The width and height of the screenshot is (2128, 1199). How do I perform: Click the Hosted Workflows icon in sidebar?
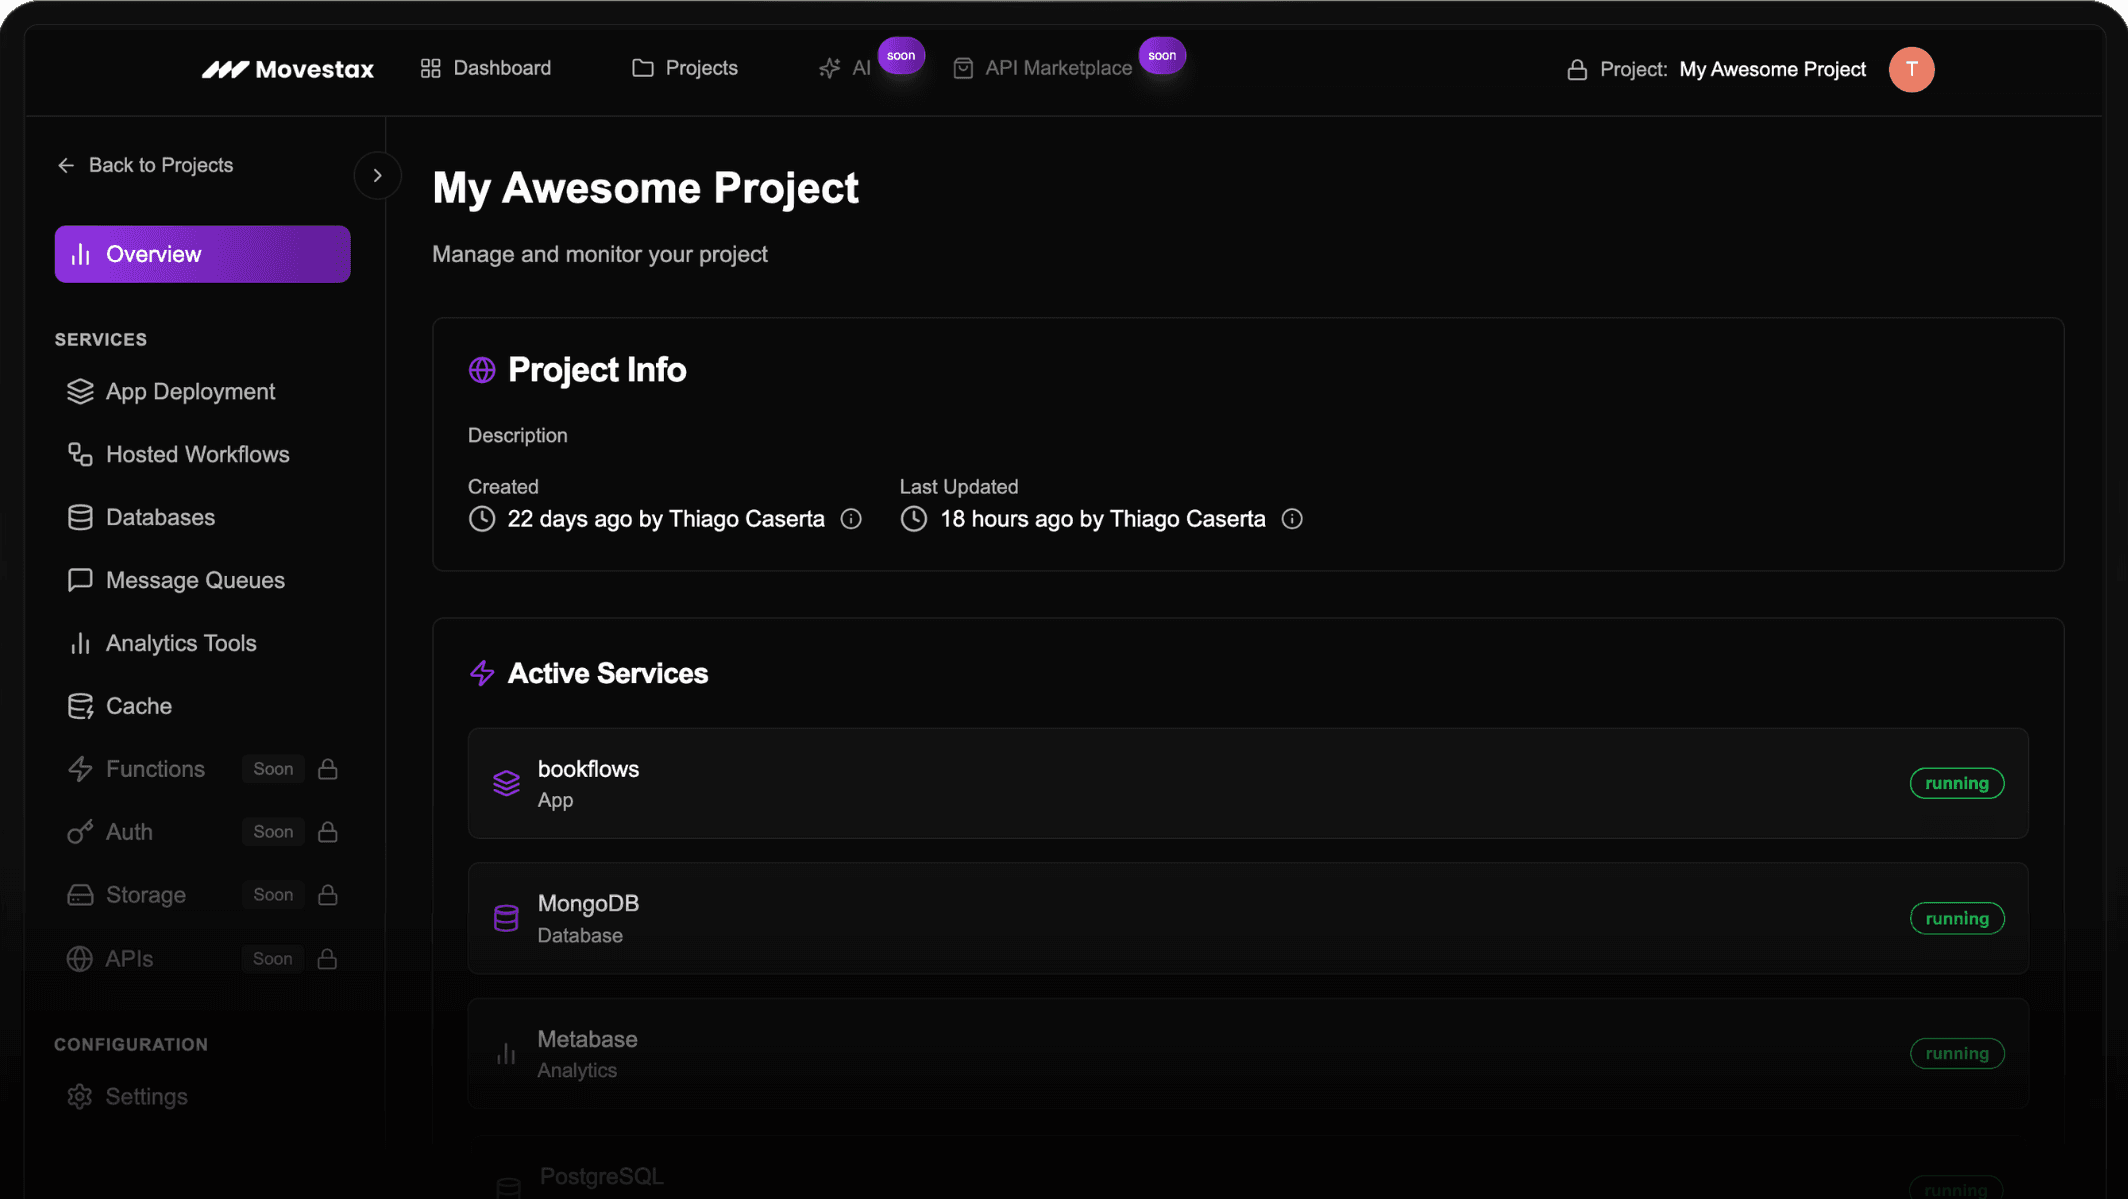point(80,455)
